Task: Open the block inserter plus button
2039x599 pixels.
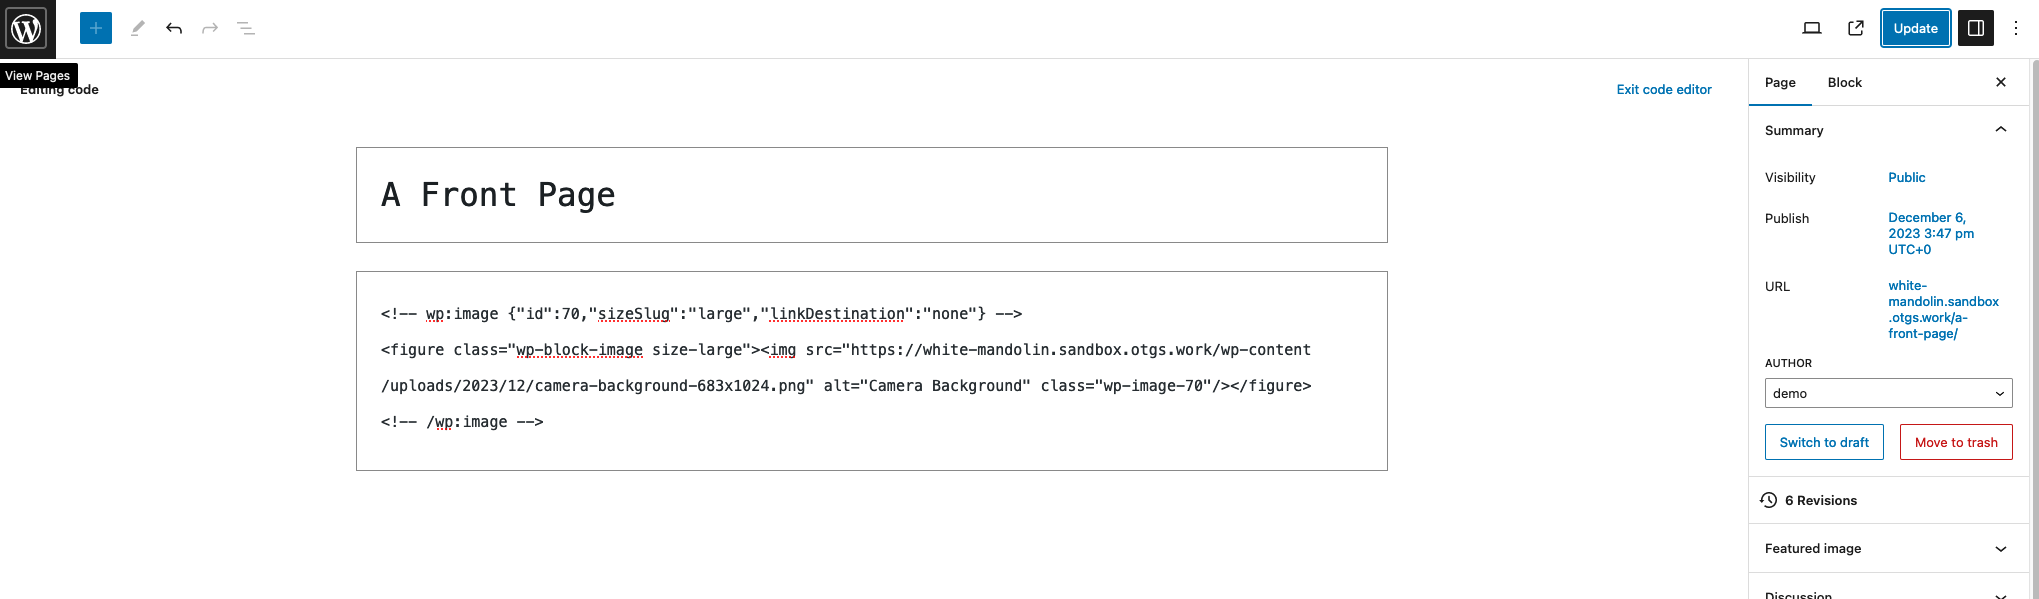Action: (x=96, y=28)
